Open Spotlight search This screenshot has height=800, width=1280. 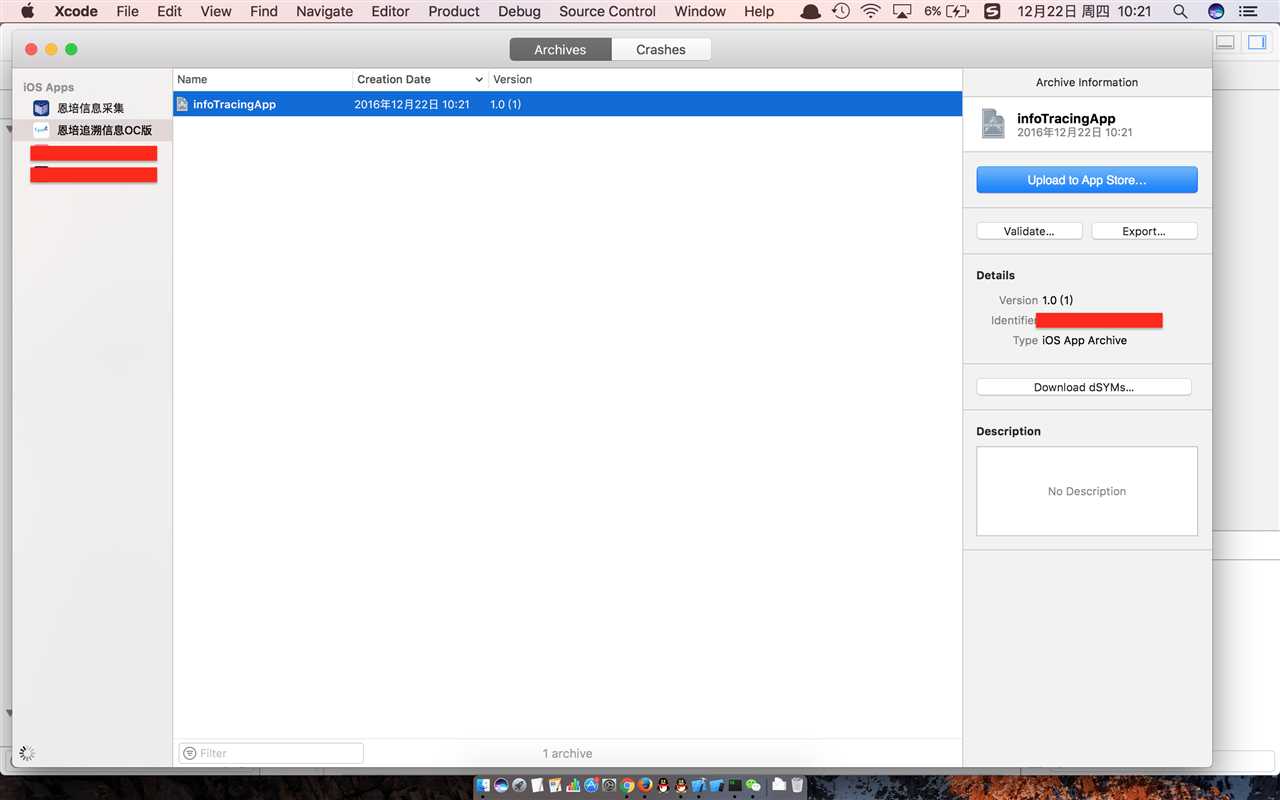click(1180, 11)
